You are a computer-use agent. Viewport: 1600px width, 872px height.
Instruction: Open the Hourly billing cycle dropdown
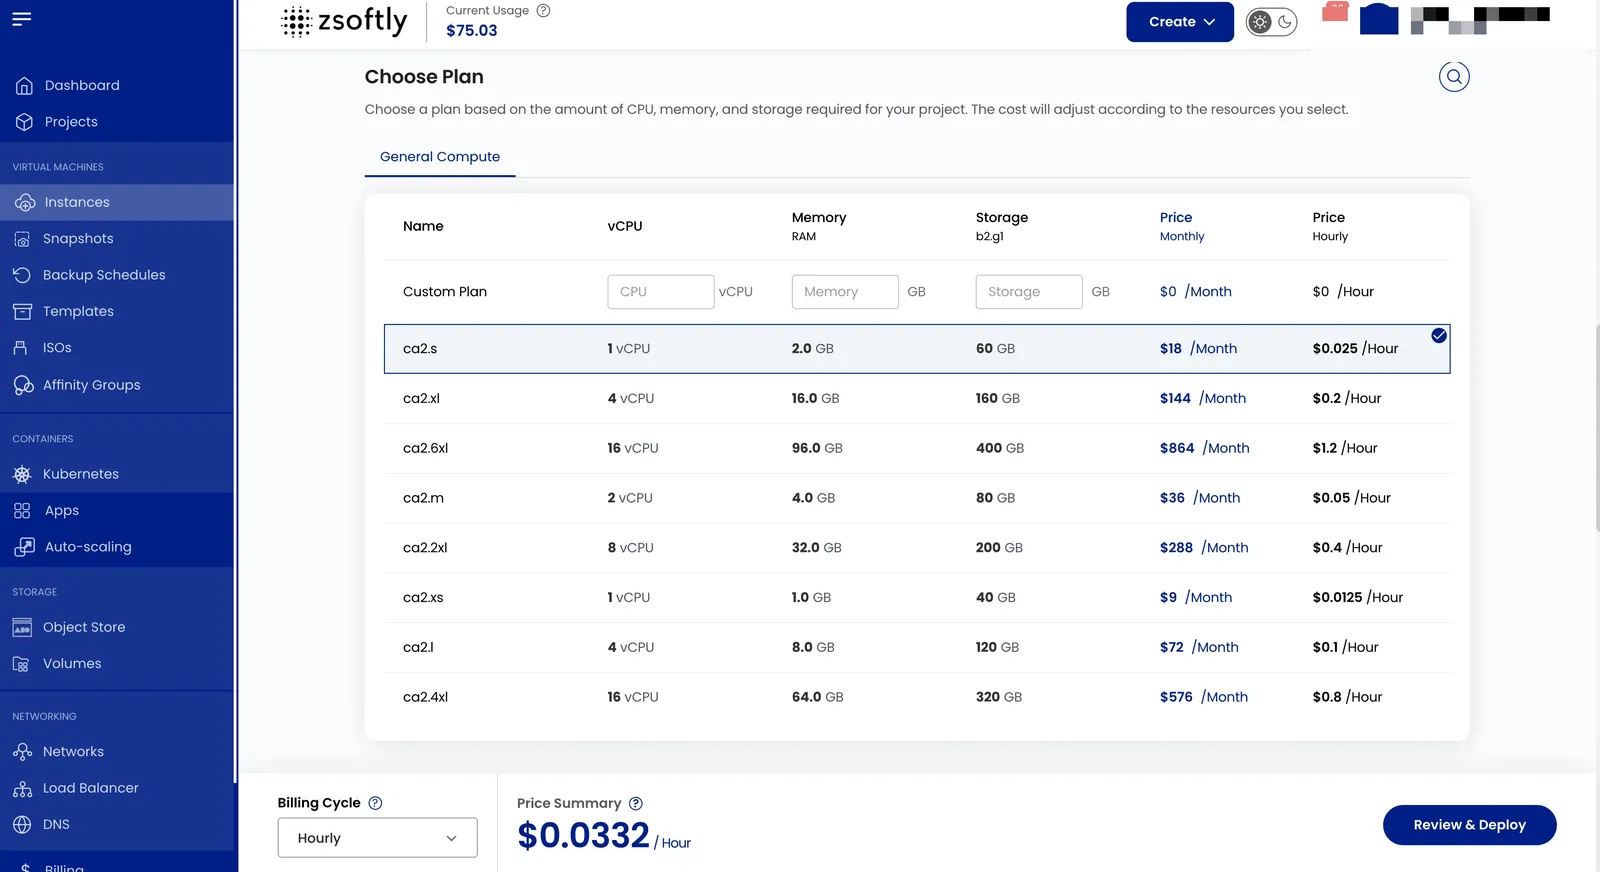pos(377,838)
